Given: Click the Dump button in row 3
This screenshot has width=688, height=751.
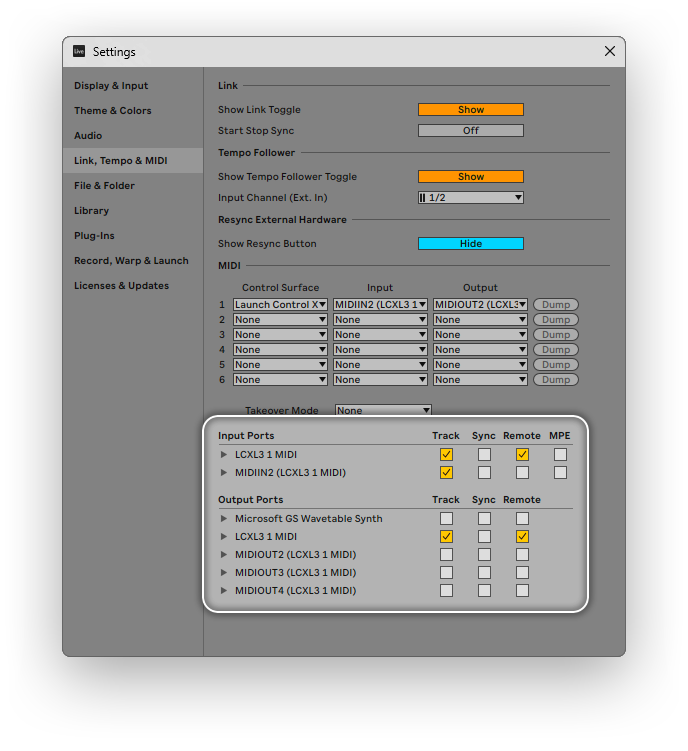Looking at the screenshot, I should tap(556, 335).
